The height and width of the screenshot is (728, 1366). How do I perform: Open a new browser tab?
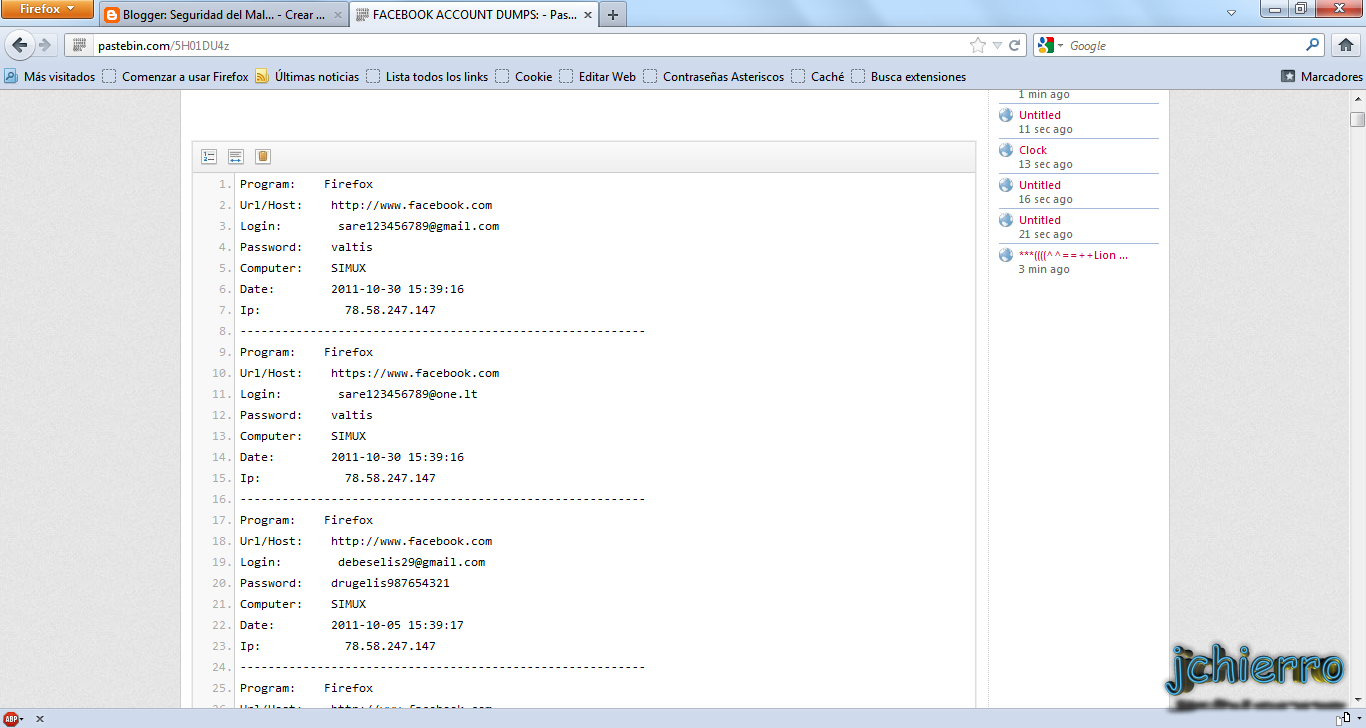point(611,15)
